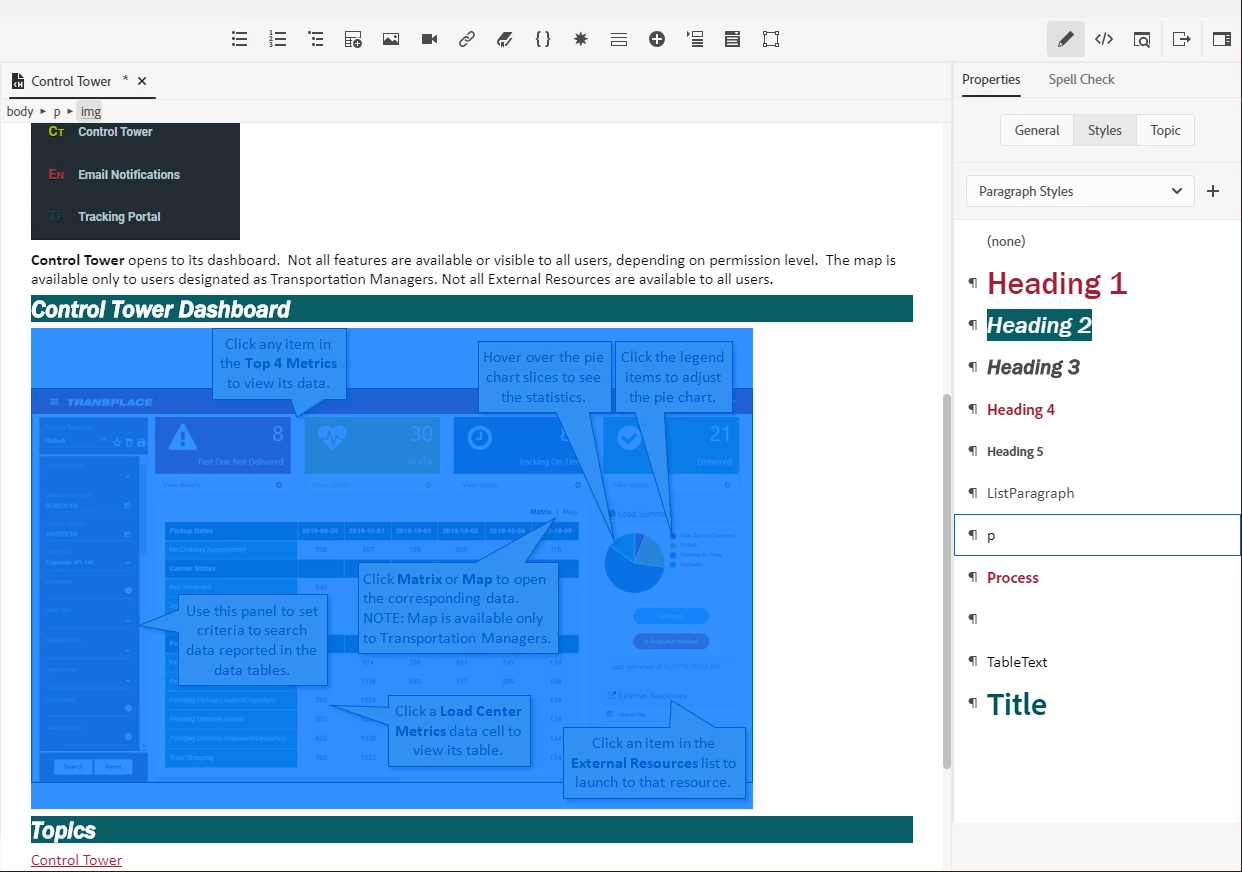The height and width of the screenshot is (872, 1242).
Task: Click the starburst toolbar icon
Action: [581, 39]
